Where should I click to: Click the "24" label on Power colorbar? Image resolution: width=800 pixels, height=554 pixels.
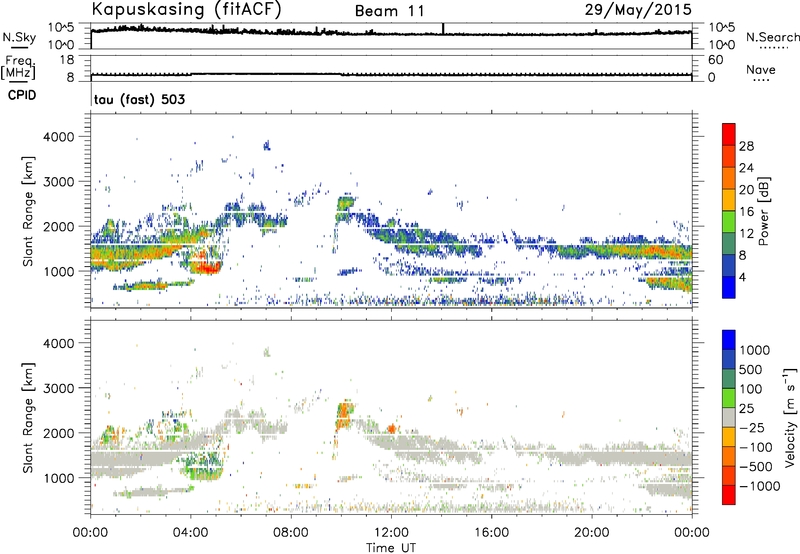coord(746,168)
